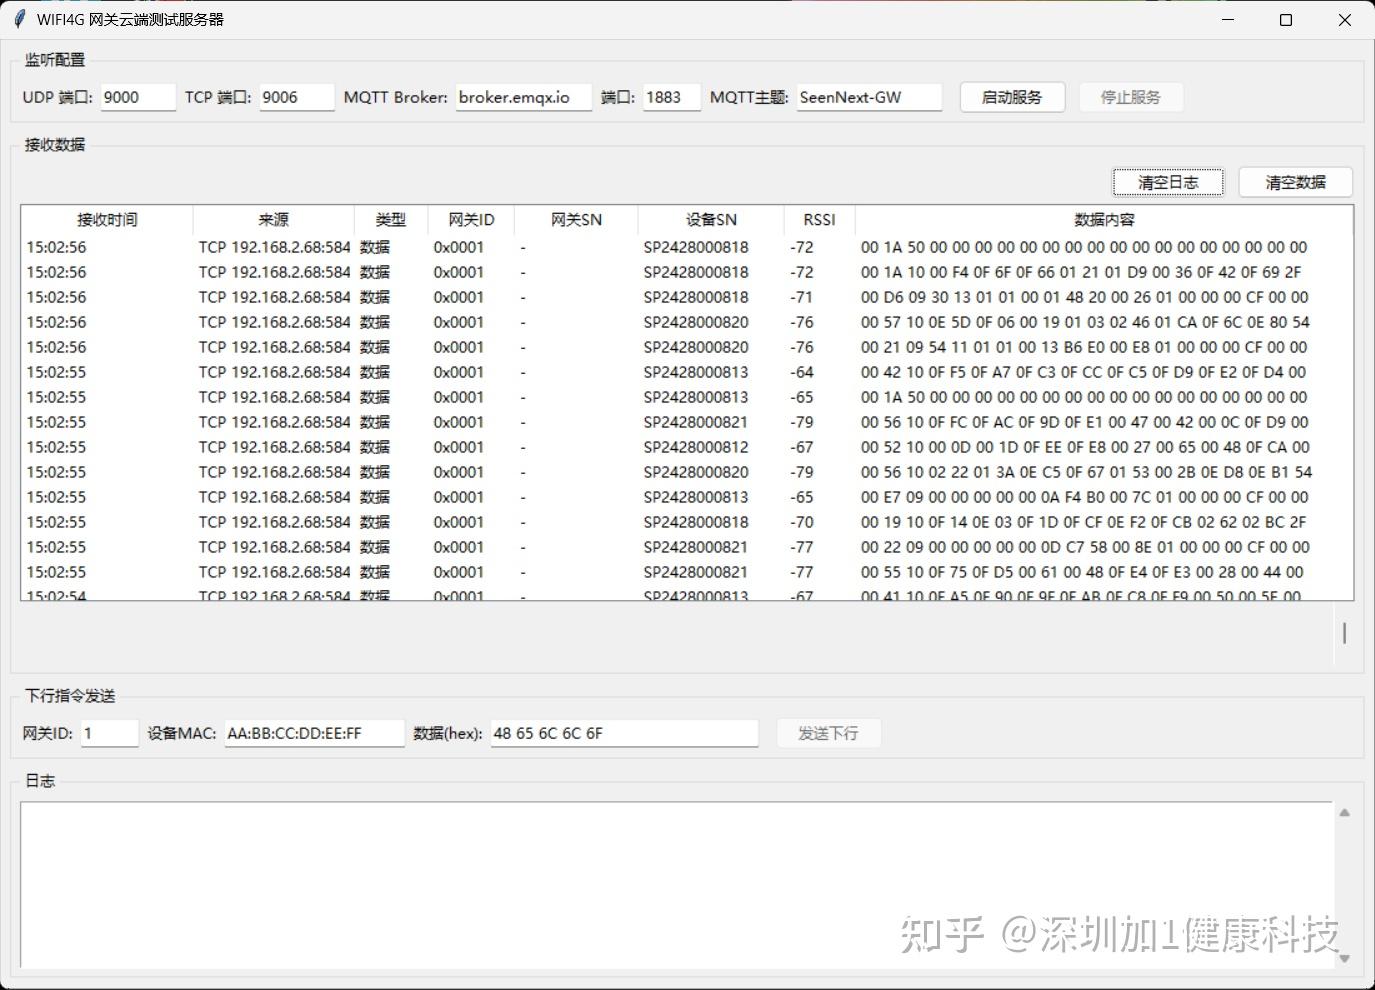Click the MQTT port field showing 1883

671,97
